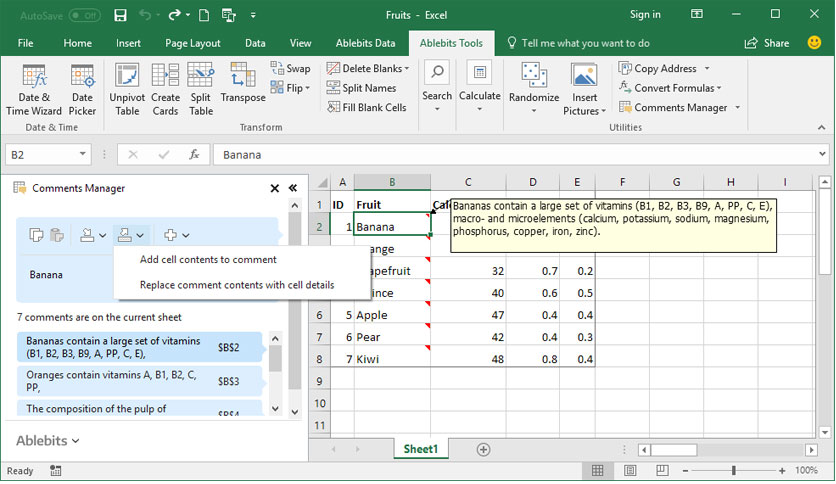Click the macro recording status icon
The image size is (836, 484).
[x=55, y=471]
